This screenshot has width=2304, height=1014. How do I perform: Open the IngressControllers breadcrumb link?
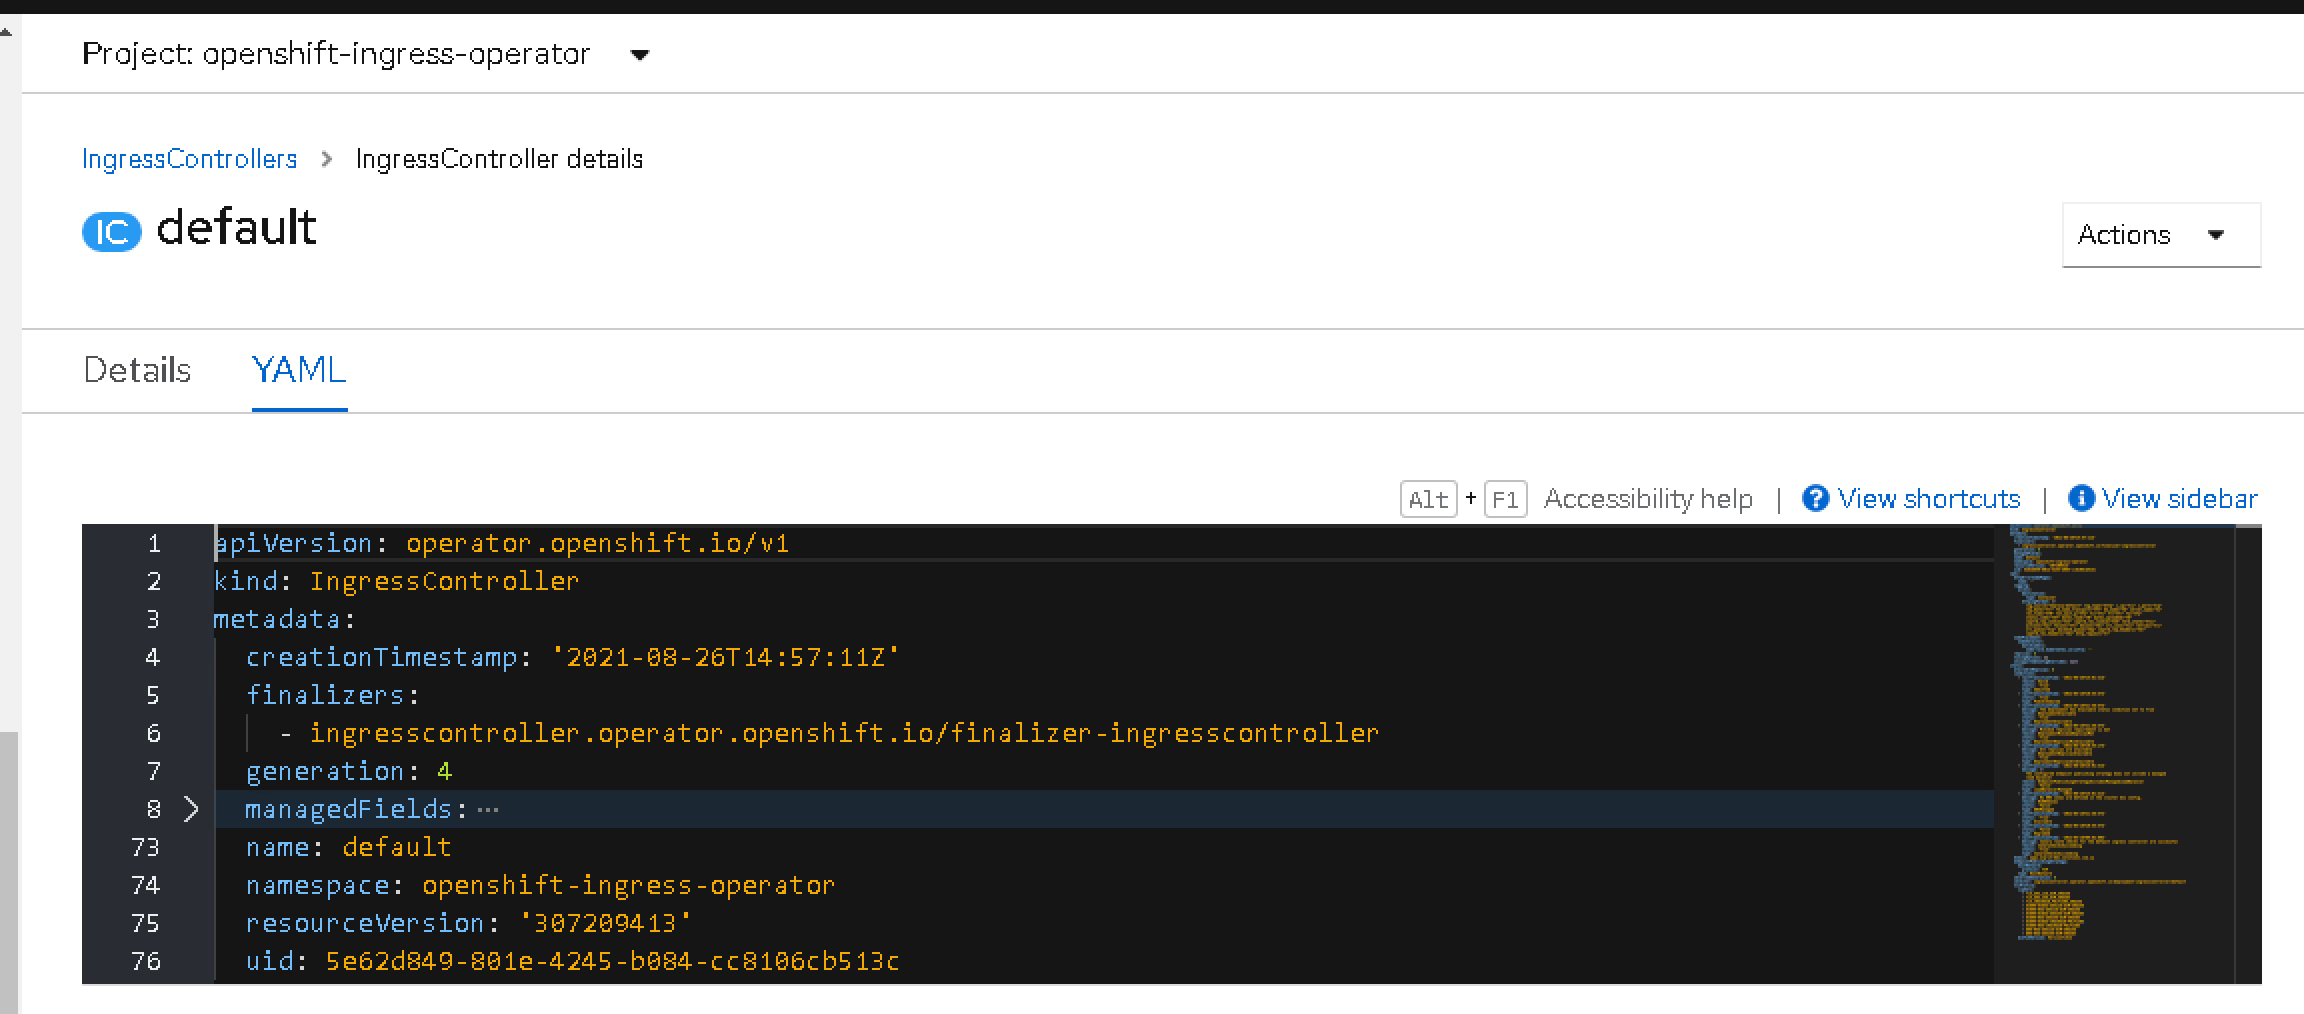point(189,158)
